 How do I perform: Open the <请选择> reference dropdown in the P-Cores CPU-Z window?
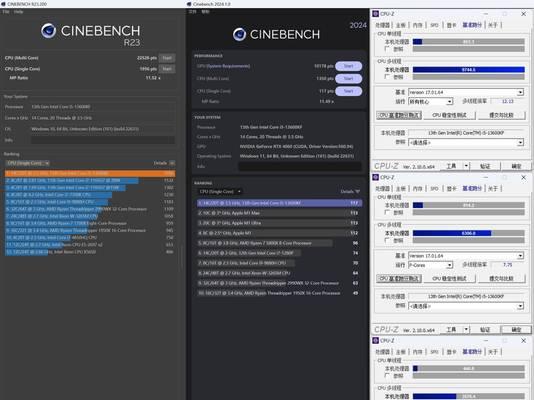[x=466, y=306]
